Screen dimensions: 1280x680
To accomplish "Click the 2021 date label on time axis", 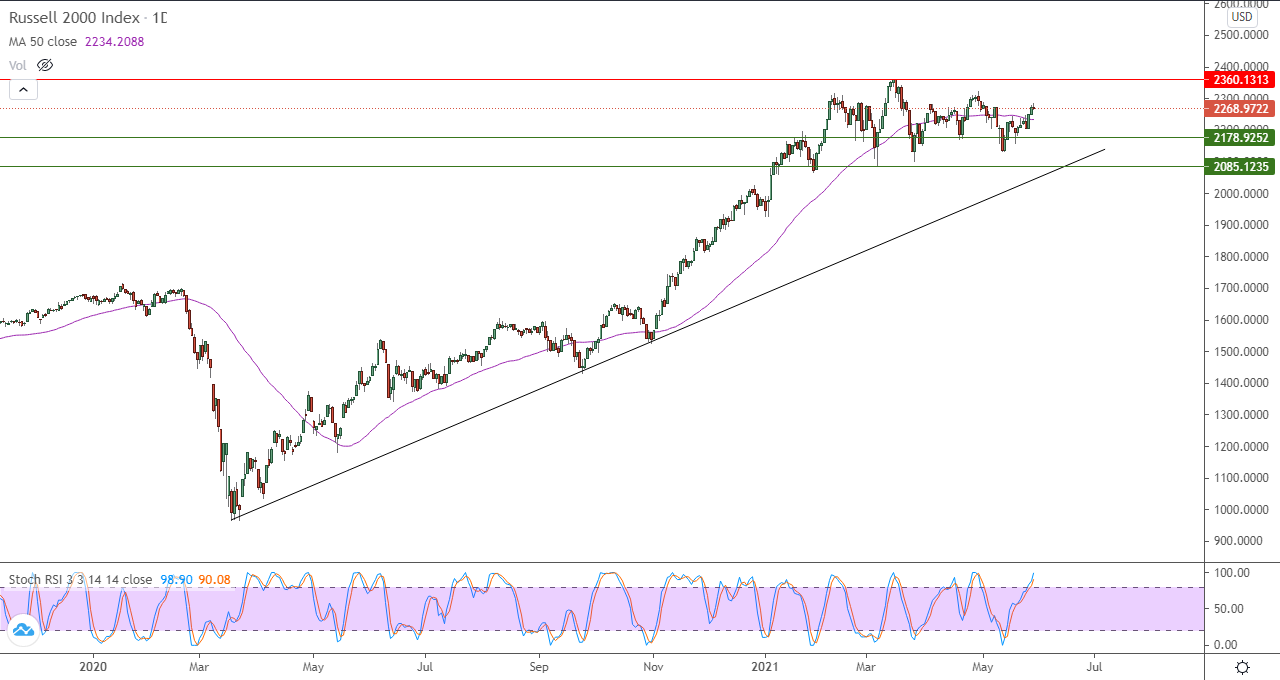I will pyautogui.click(x=766, y=665).
